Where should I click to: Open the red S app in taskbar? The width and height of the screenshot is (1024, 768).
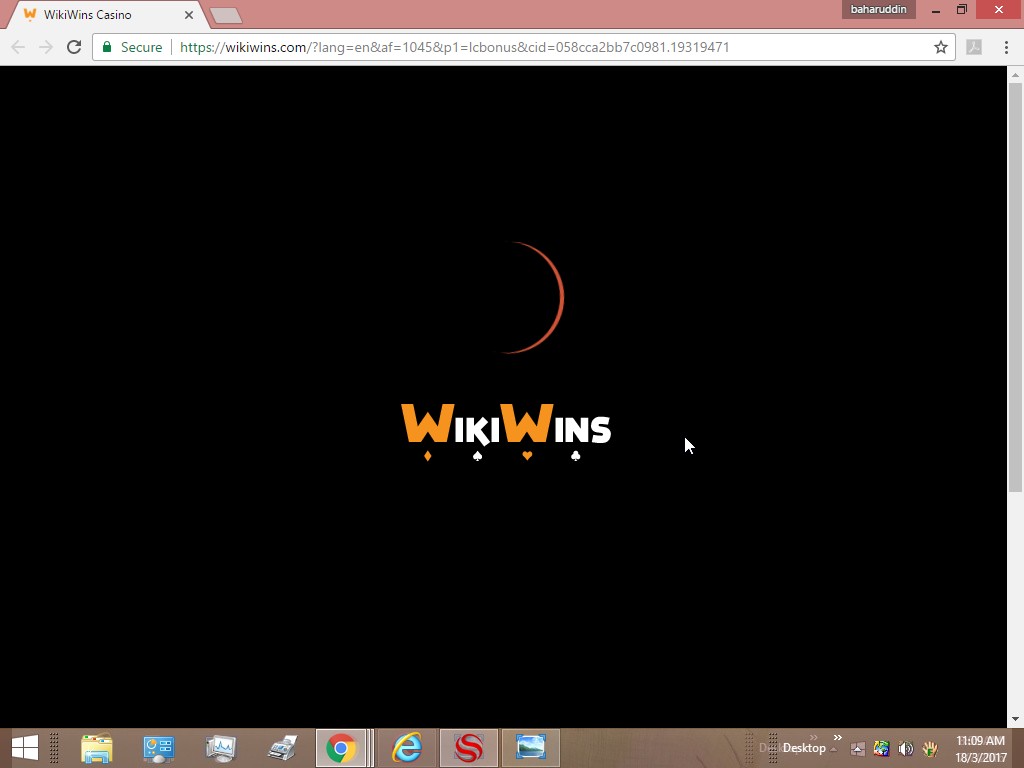(469, 747)
